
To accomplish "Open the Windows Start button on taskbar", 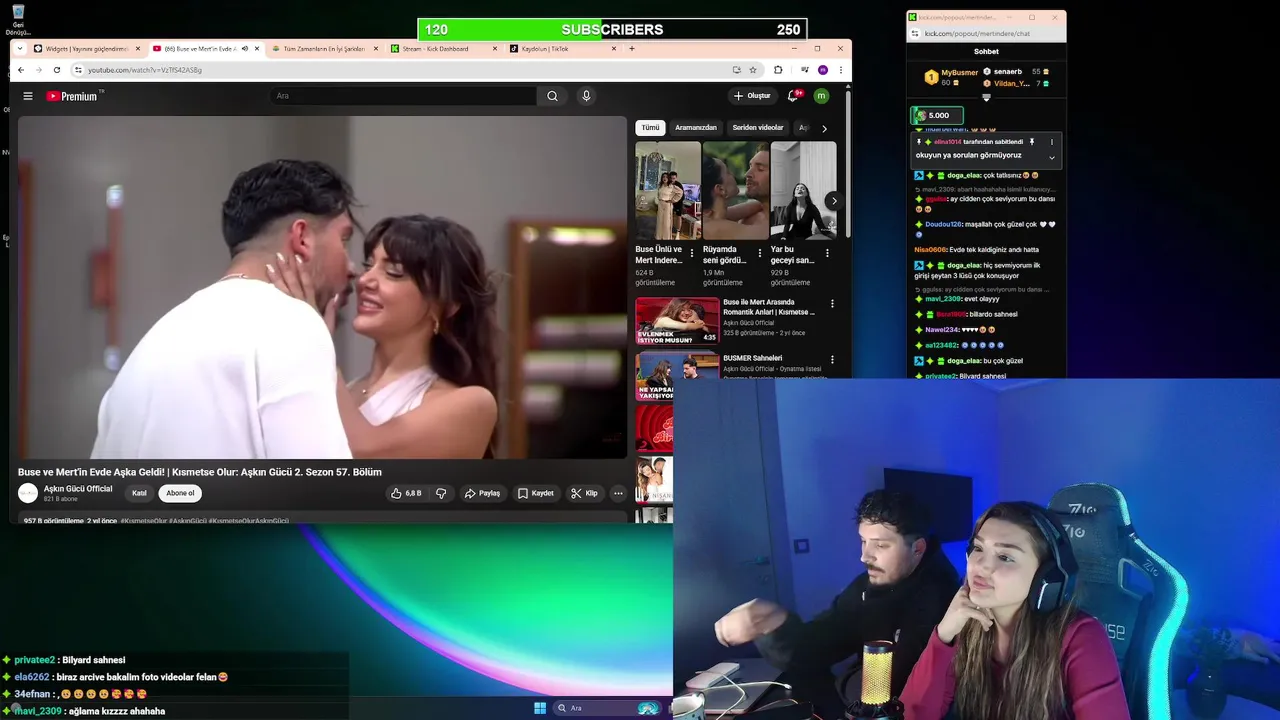I will (540, 708).
